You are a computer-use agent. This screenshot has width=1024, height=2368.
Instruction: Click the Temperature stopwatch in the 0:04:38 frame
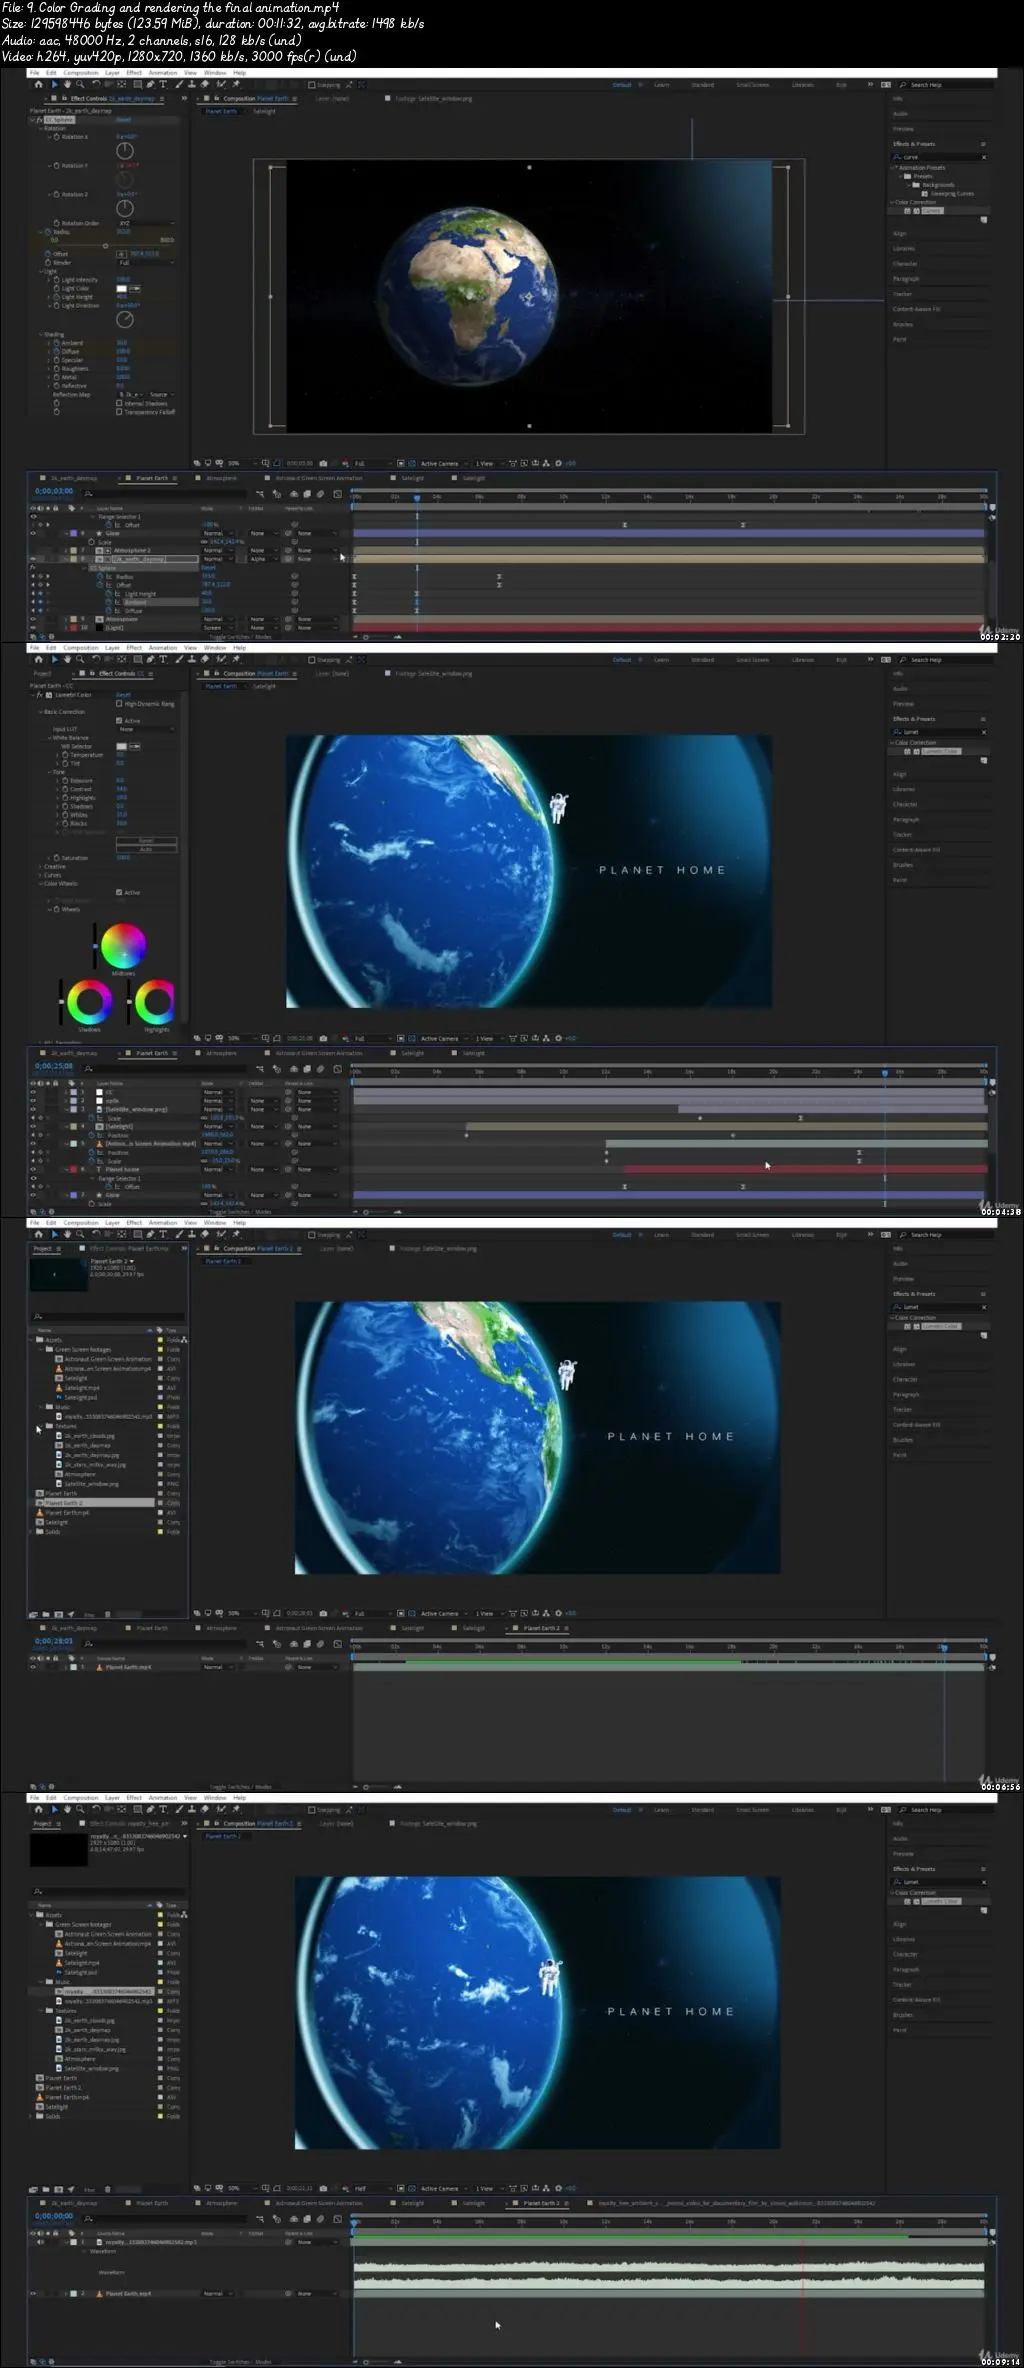66,755
